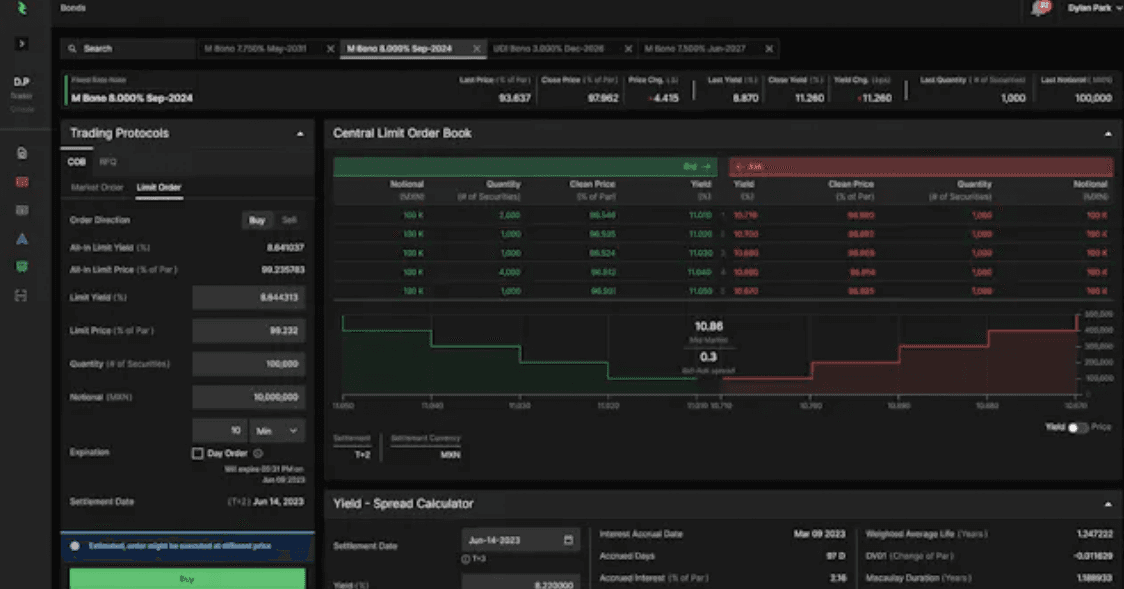The height and width of the screenshot is (589, 1124).
Task: Collapse the Central Limit Order Book panel
Action: (x=1108, y=134)
